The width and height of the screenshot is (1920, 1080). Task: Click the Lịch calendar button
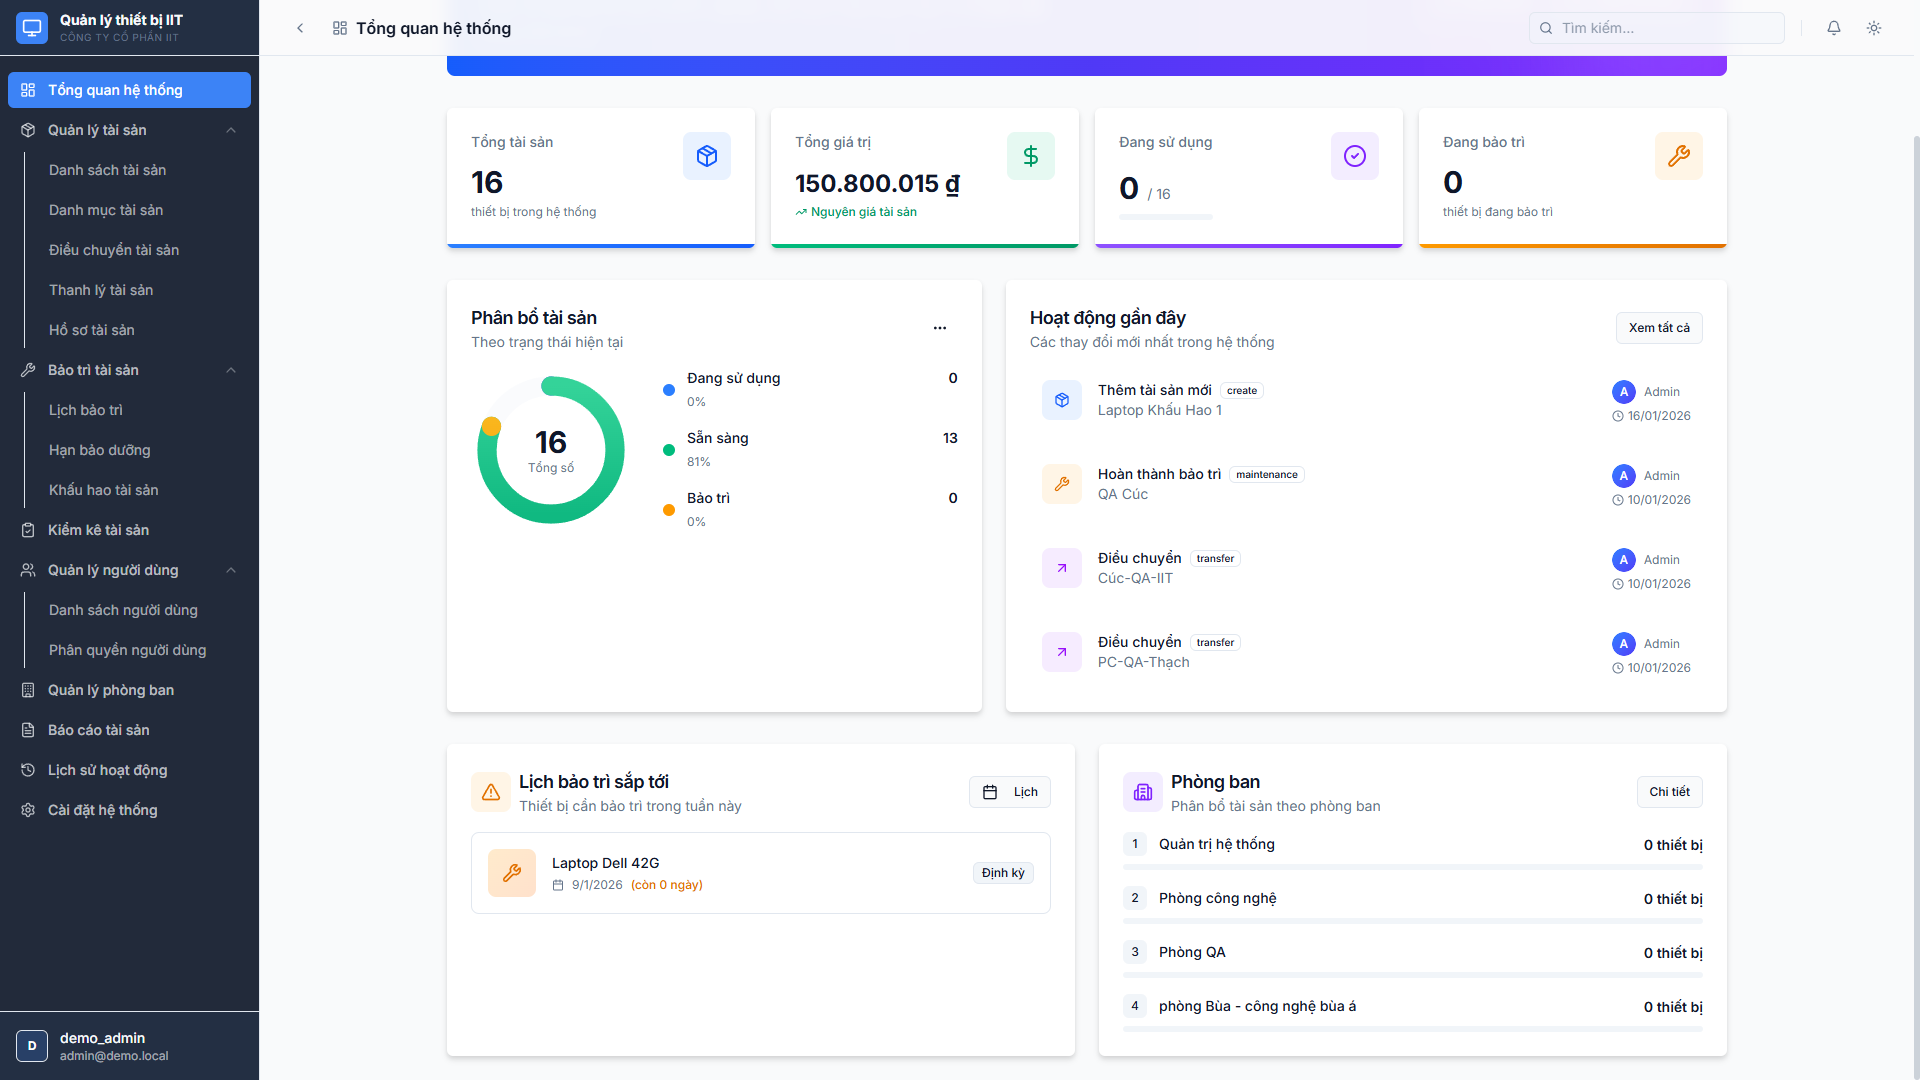[1010, 792]
